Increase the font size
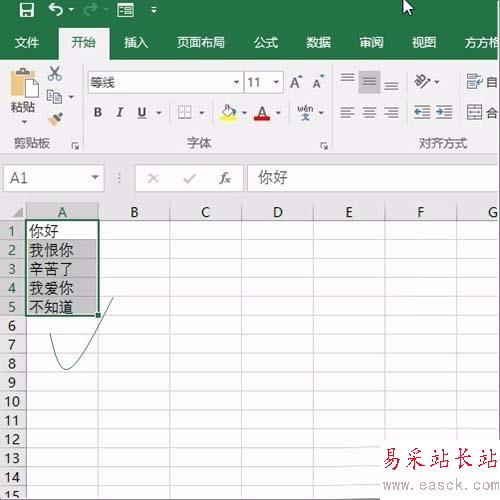This screenshot has width=500, height=500. coord(296,82)
